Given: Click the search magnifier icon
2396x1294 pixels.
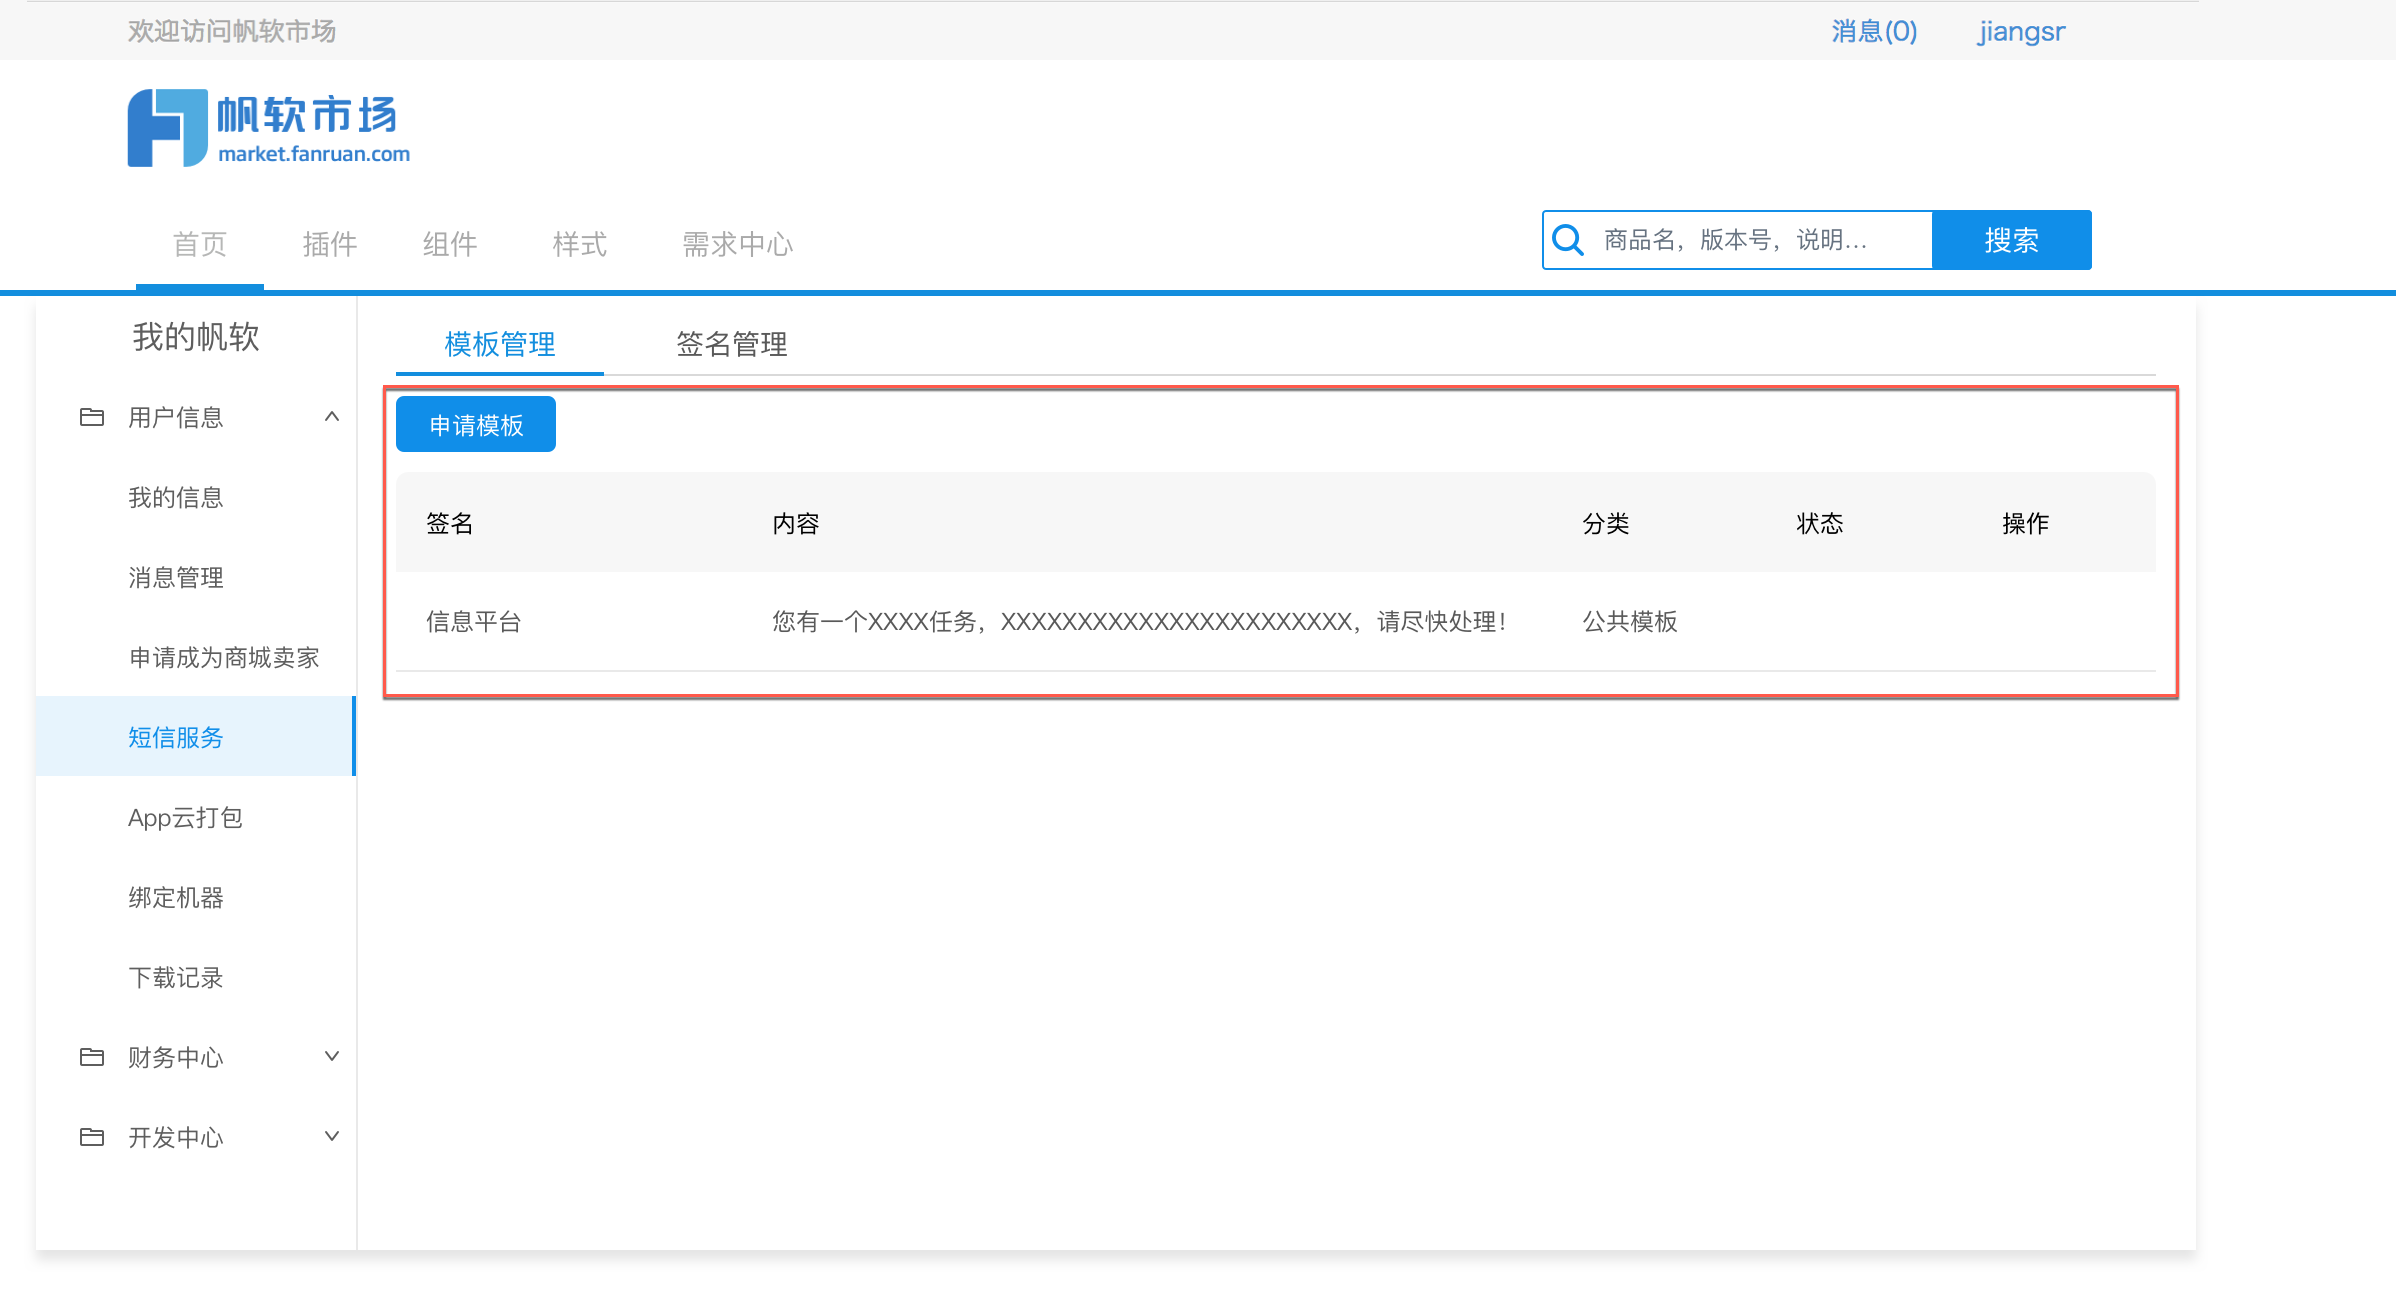Looking at the screenshot, I should pos(1567,240).
